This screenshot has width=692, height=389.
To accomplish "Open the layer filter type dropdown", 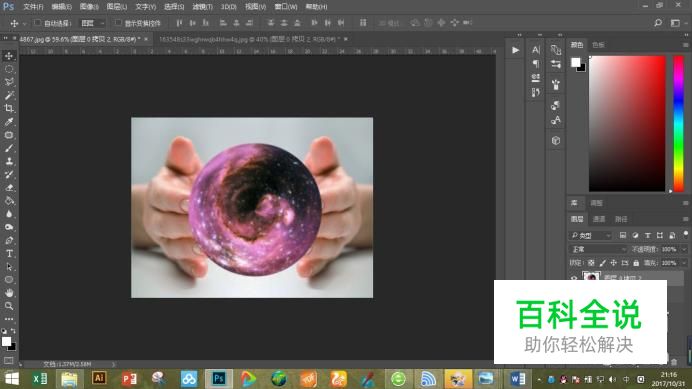I will [590, 235].
